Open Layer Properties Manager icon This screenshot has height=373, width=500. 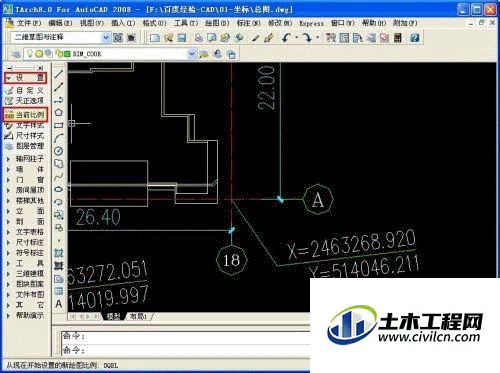[x=16, y=54]
